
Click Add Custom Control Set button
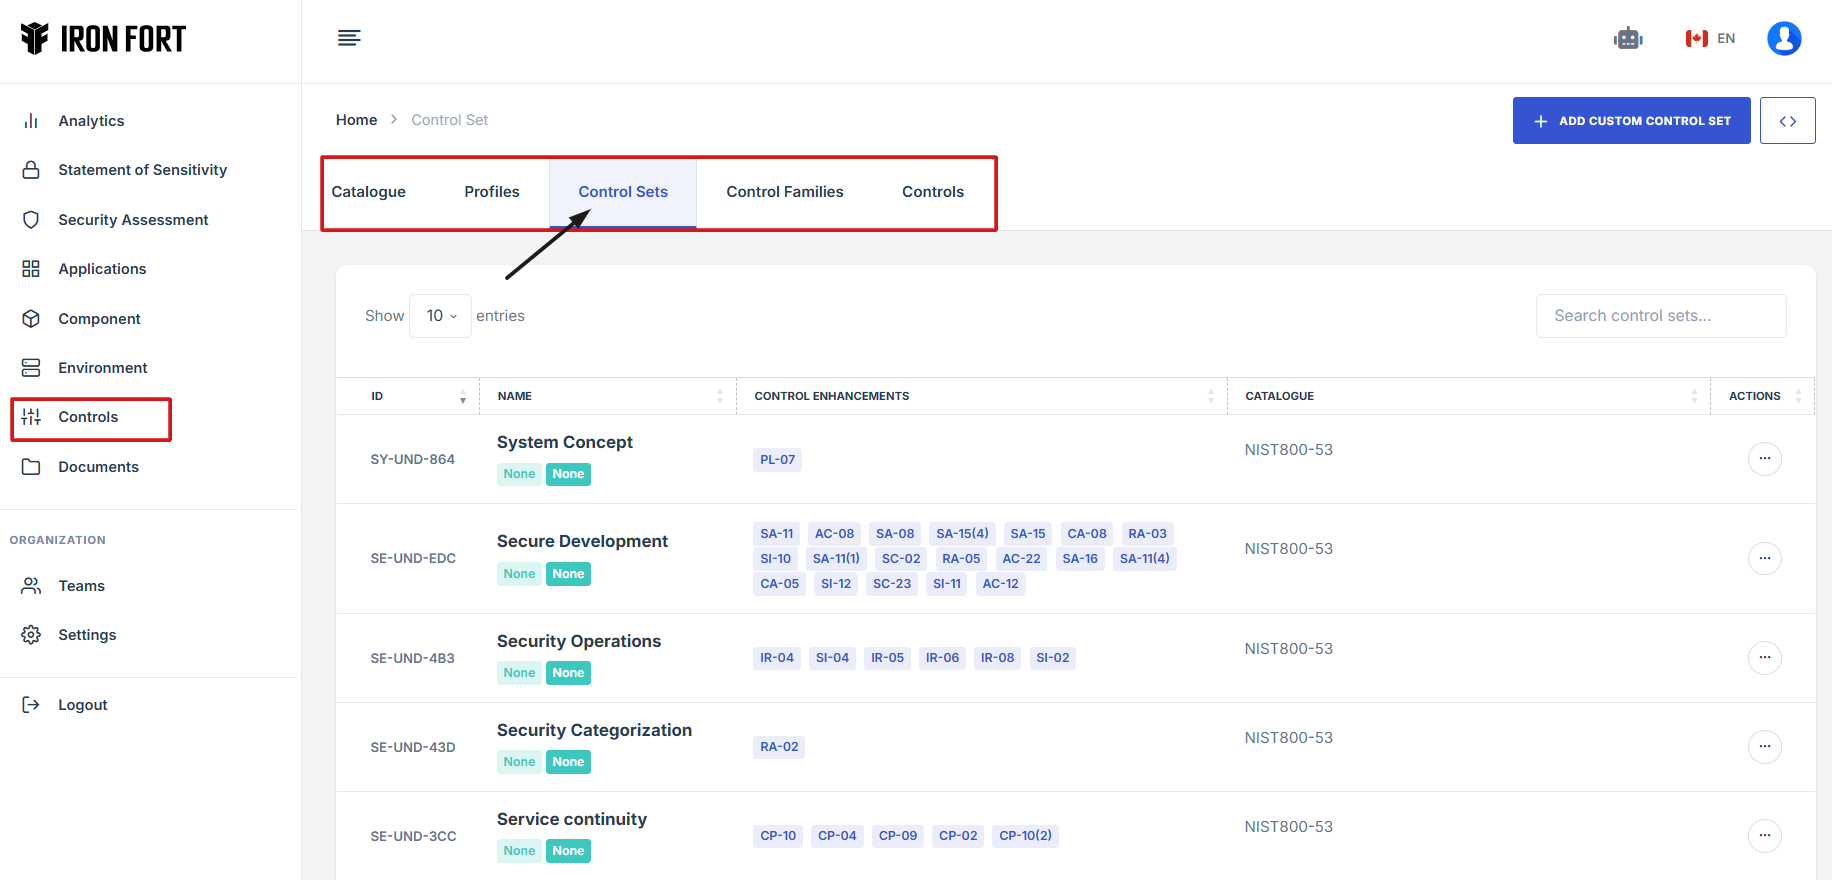click(1631, 121)
